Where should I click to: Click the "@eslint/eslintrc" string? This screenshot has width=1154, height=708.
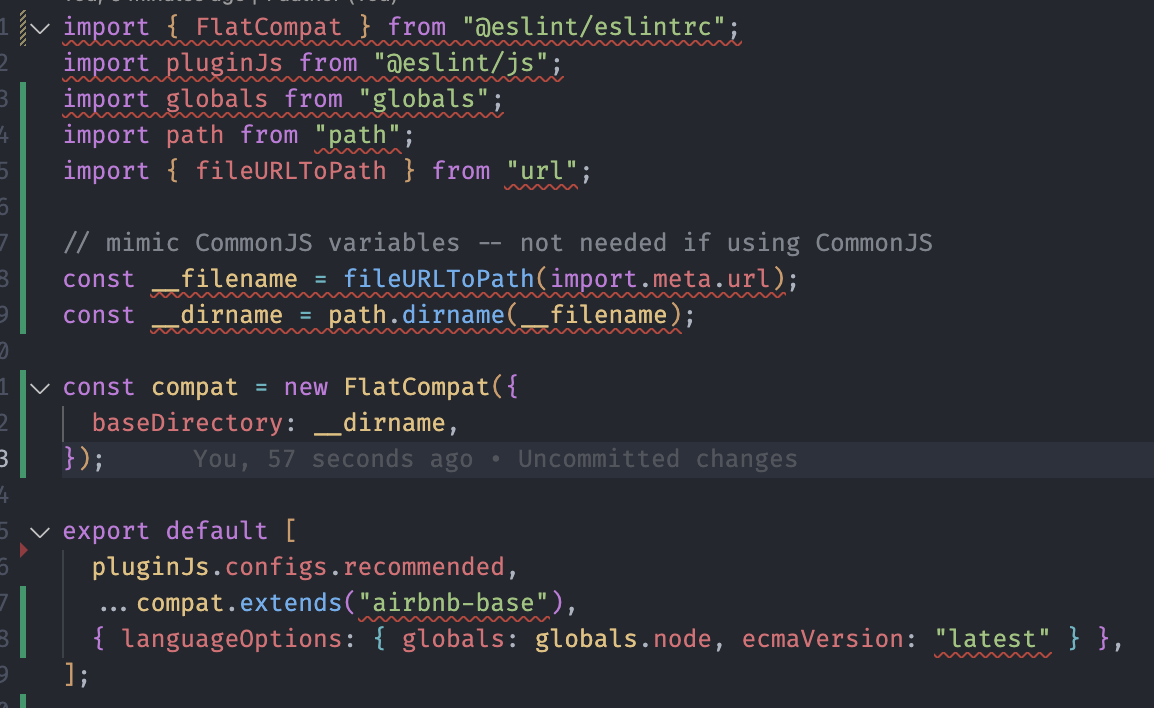[x=593, y=27]
